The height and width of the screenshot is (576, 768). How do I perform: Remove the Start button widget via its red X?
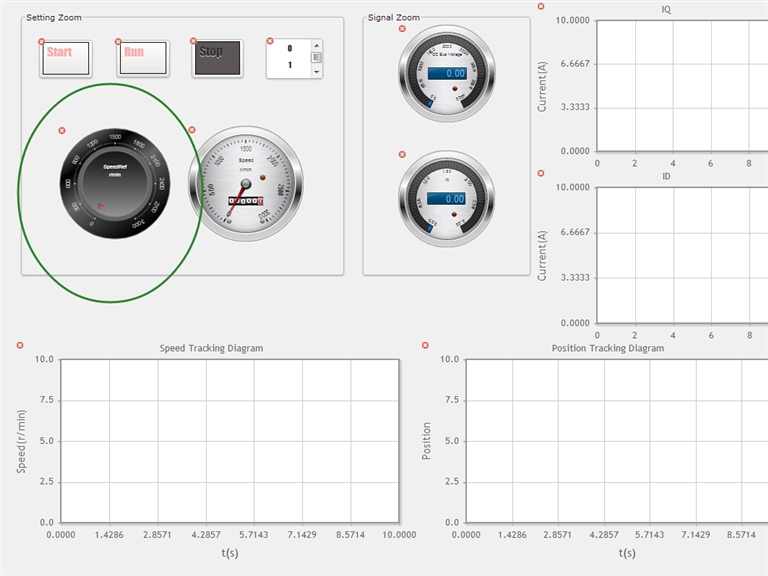[42, 42]
